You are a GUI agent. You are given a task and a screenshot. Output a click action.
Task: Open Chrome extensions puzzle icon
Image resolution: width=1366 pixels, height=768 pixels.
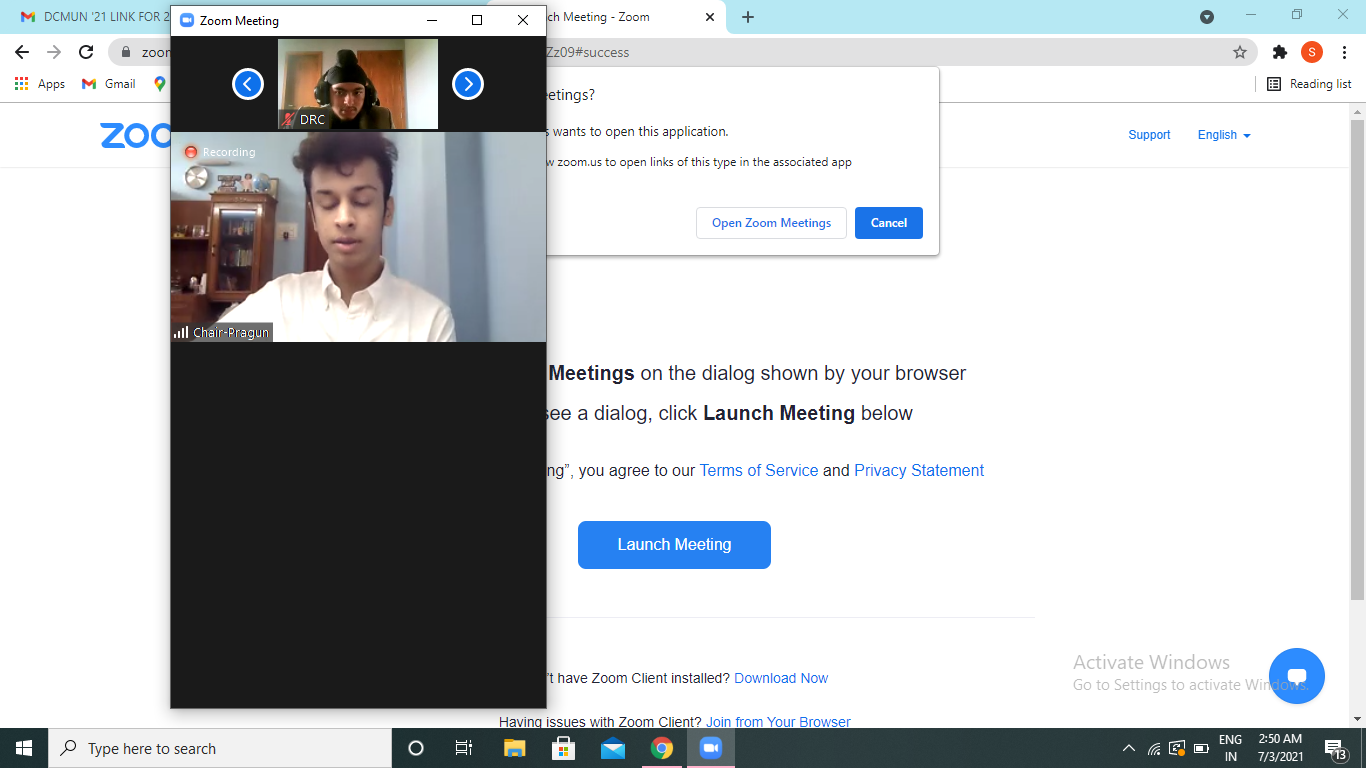click(1280, 52)
